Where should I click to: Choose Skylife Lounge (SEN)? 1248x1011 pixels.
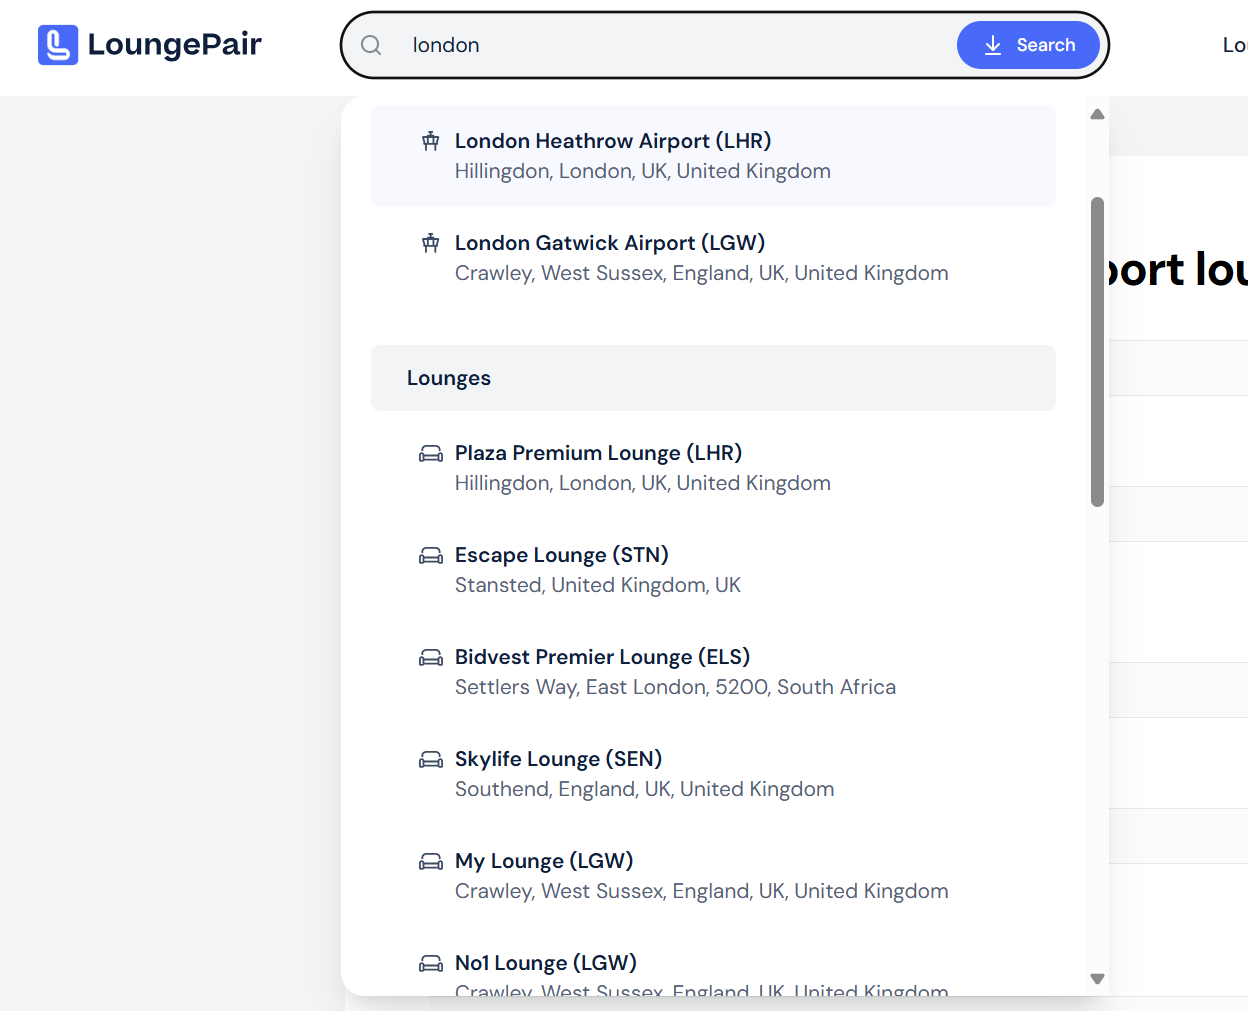[x=713, y=774]
